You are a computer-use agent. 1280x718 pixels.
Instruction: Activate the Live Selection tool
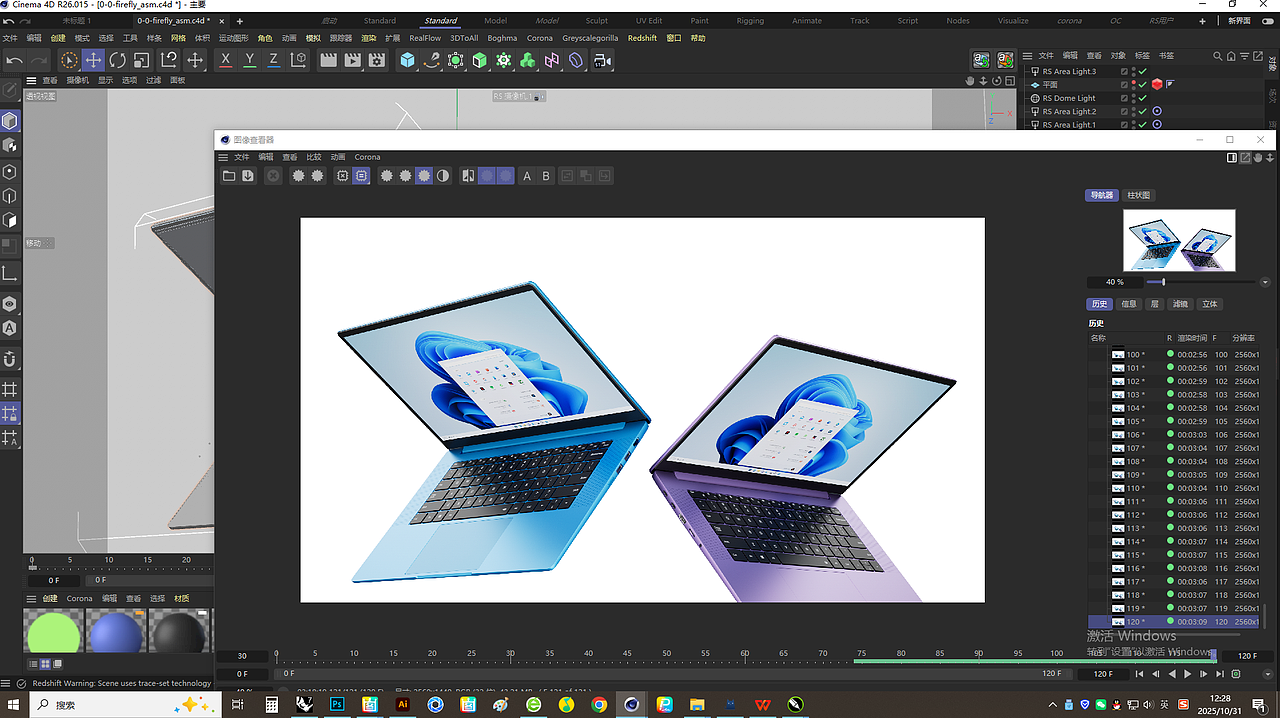click(x=69, y=60)
